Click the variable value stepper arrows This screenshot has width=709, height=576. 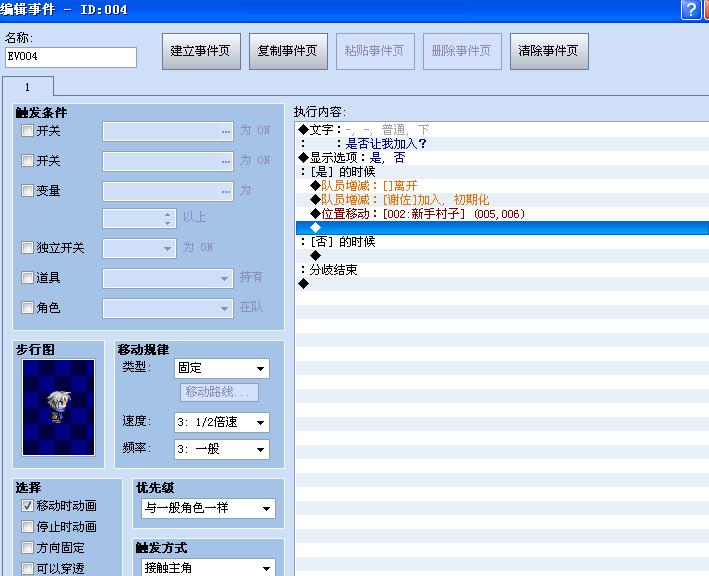tap(168, 219)
